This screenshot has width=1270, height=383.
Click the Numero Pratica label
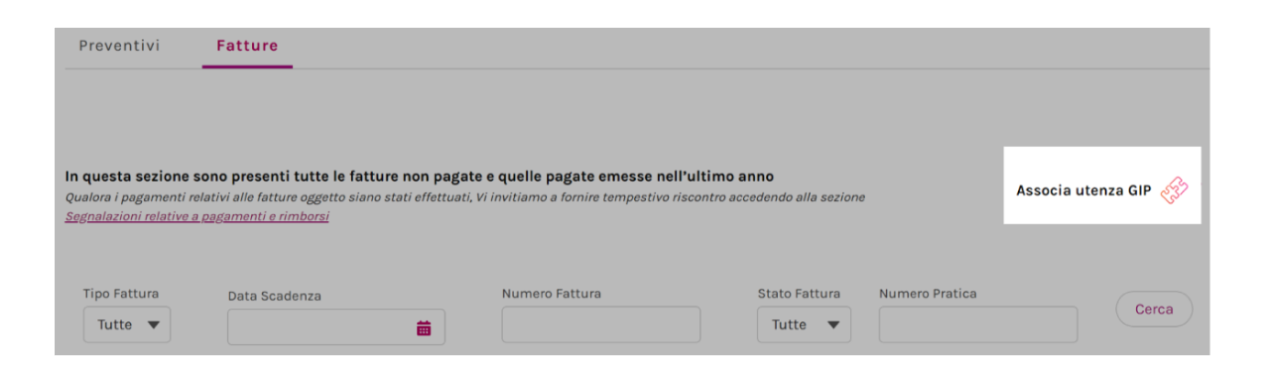928,294
